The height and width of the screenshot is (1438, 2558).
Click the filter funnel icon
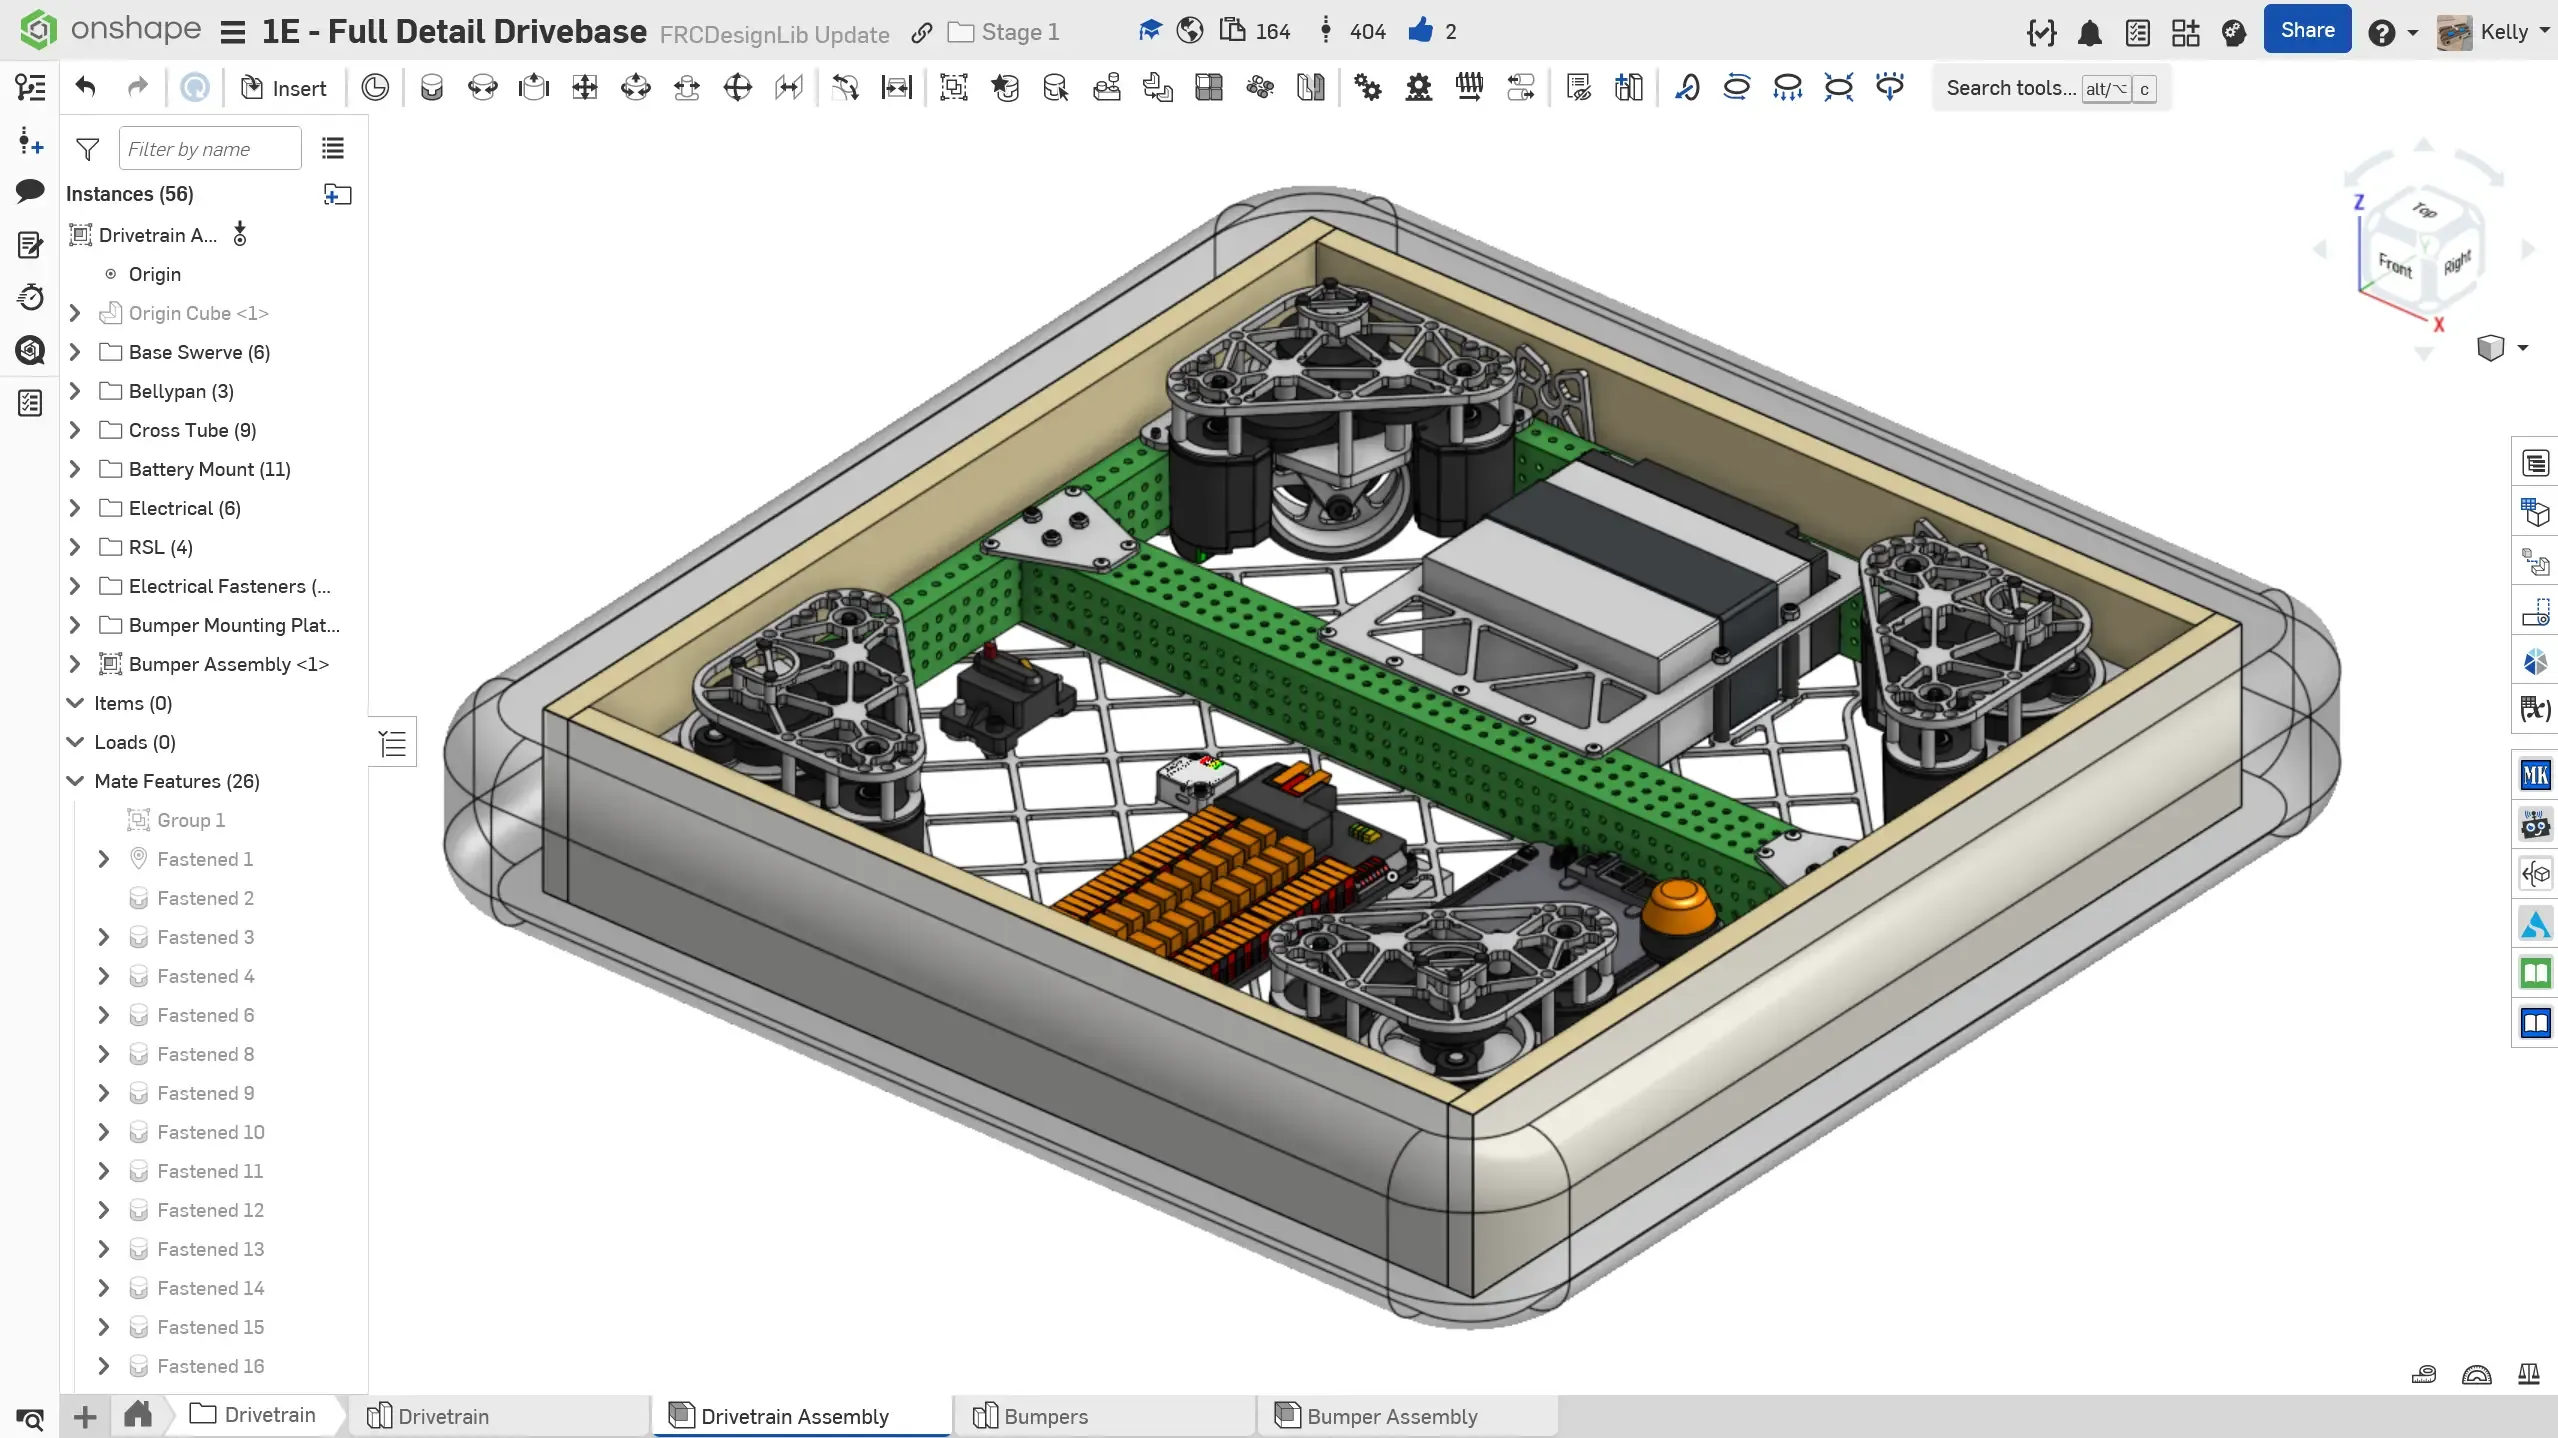pyautogui.click(x=88, y=149)
